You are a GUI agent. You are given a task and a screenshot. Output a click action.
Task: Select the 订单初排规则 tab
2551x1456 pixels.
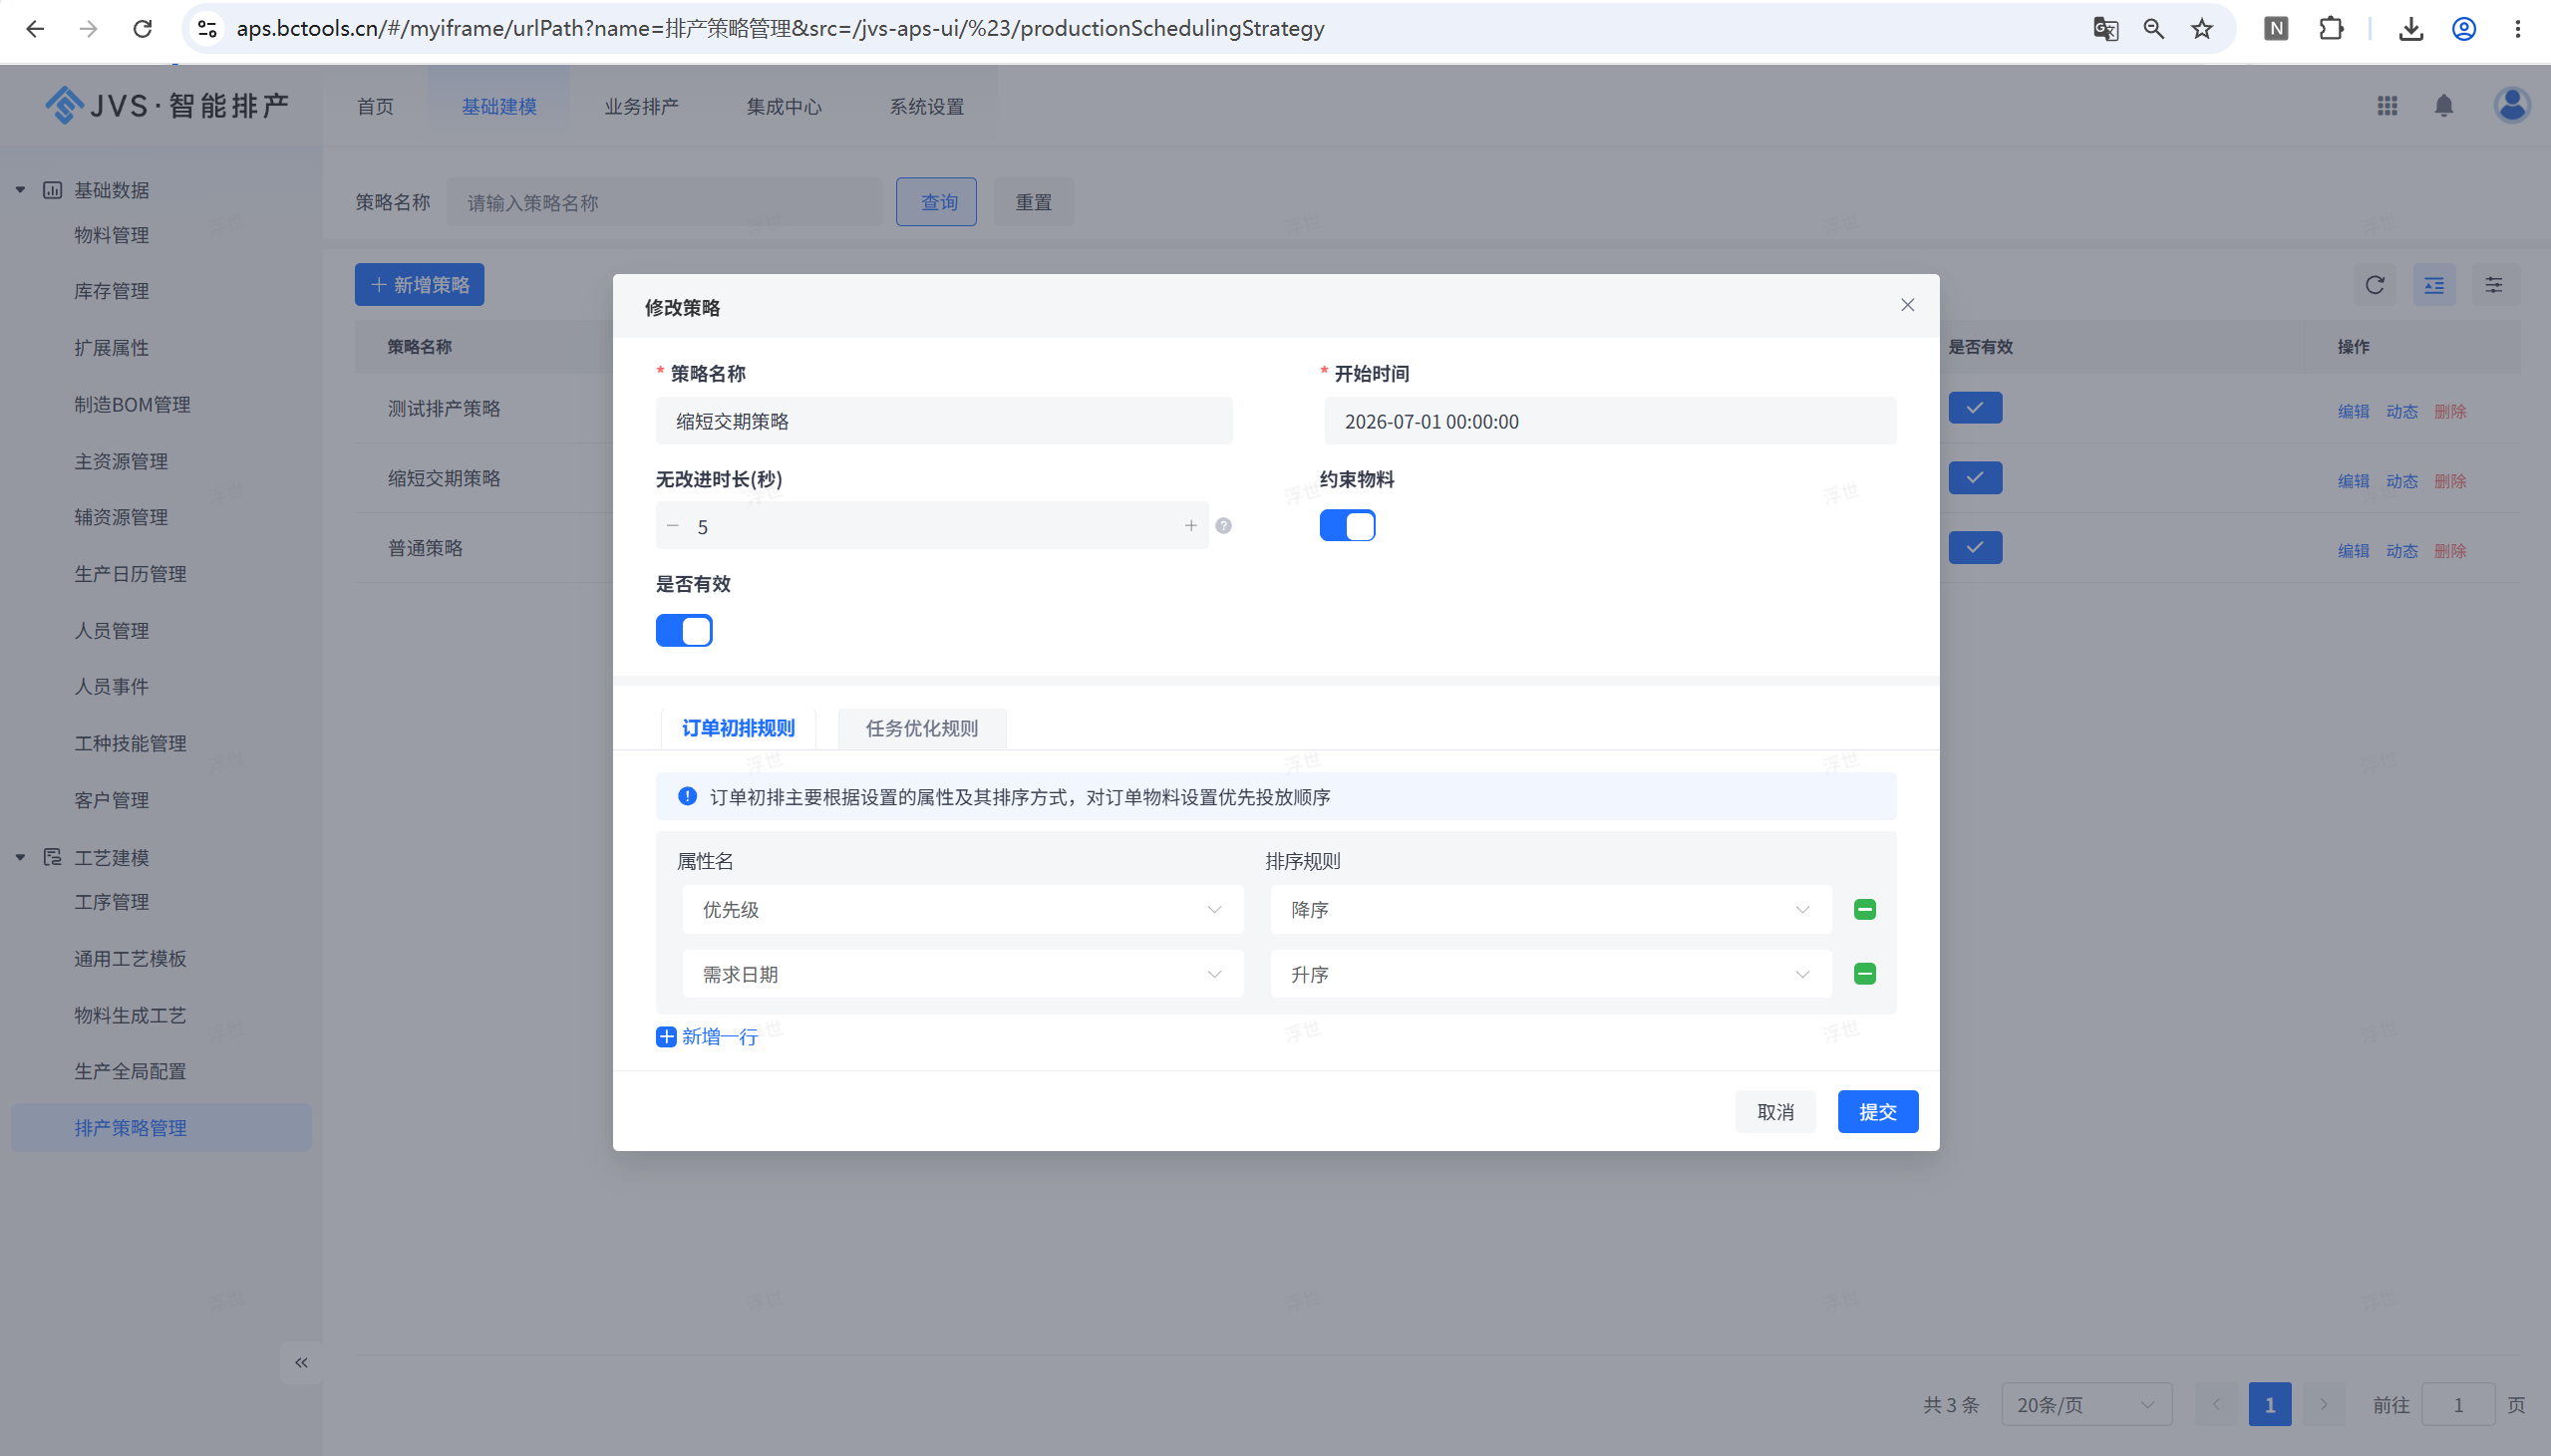738,728
